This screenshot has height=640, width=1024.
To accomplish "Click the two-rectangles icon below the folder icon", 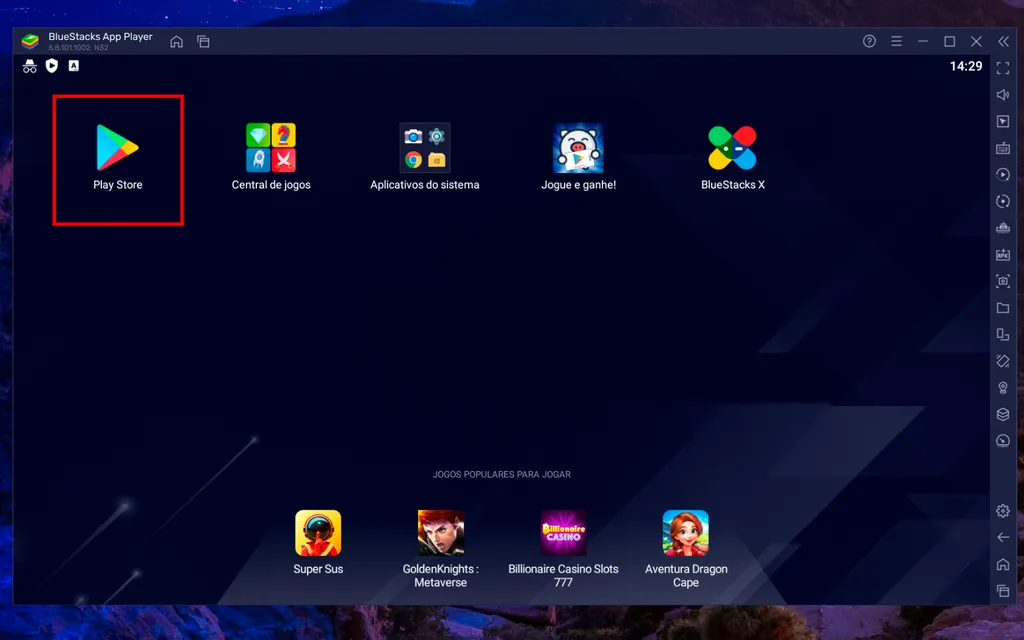I will point(1003,334).
